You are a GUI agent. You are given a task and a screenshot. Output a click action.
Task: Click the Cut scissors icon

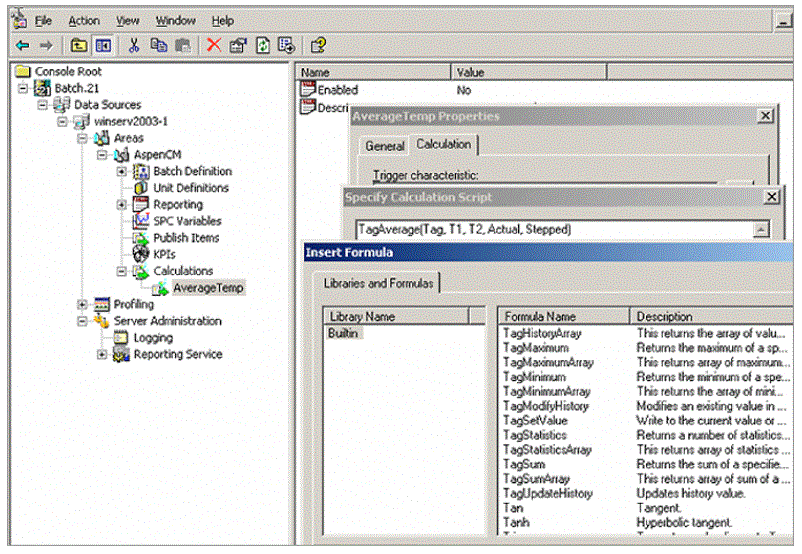click(134, 46)
